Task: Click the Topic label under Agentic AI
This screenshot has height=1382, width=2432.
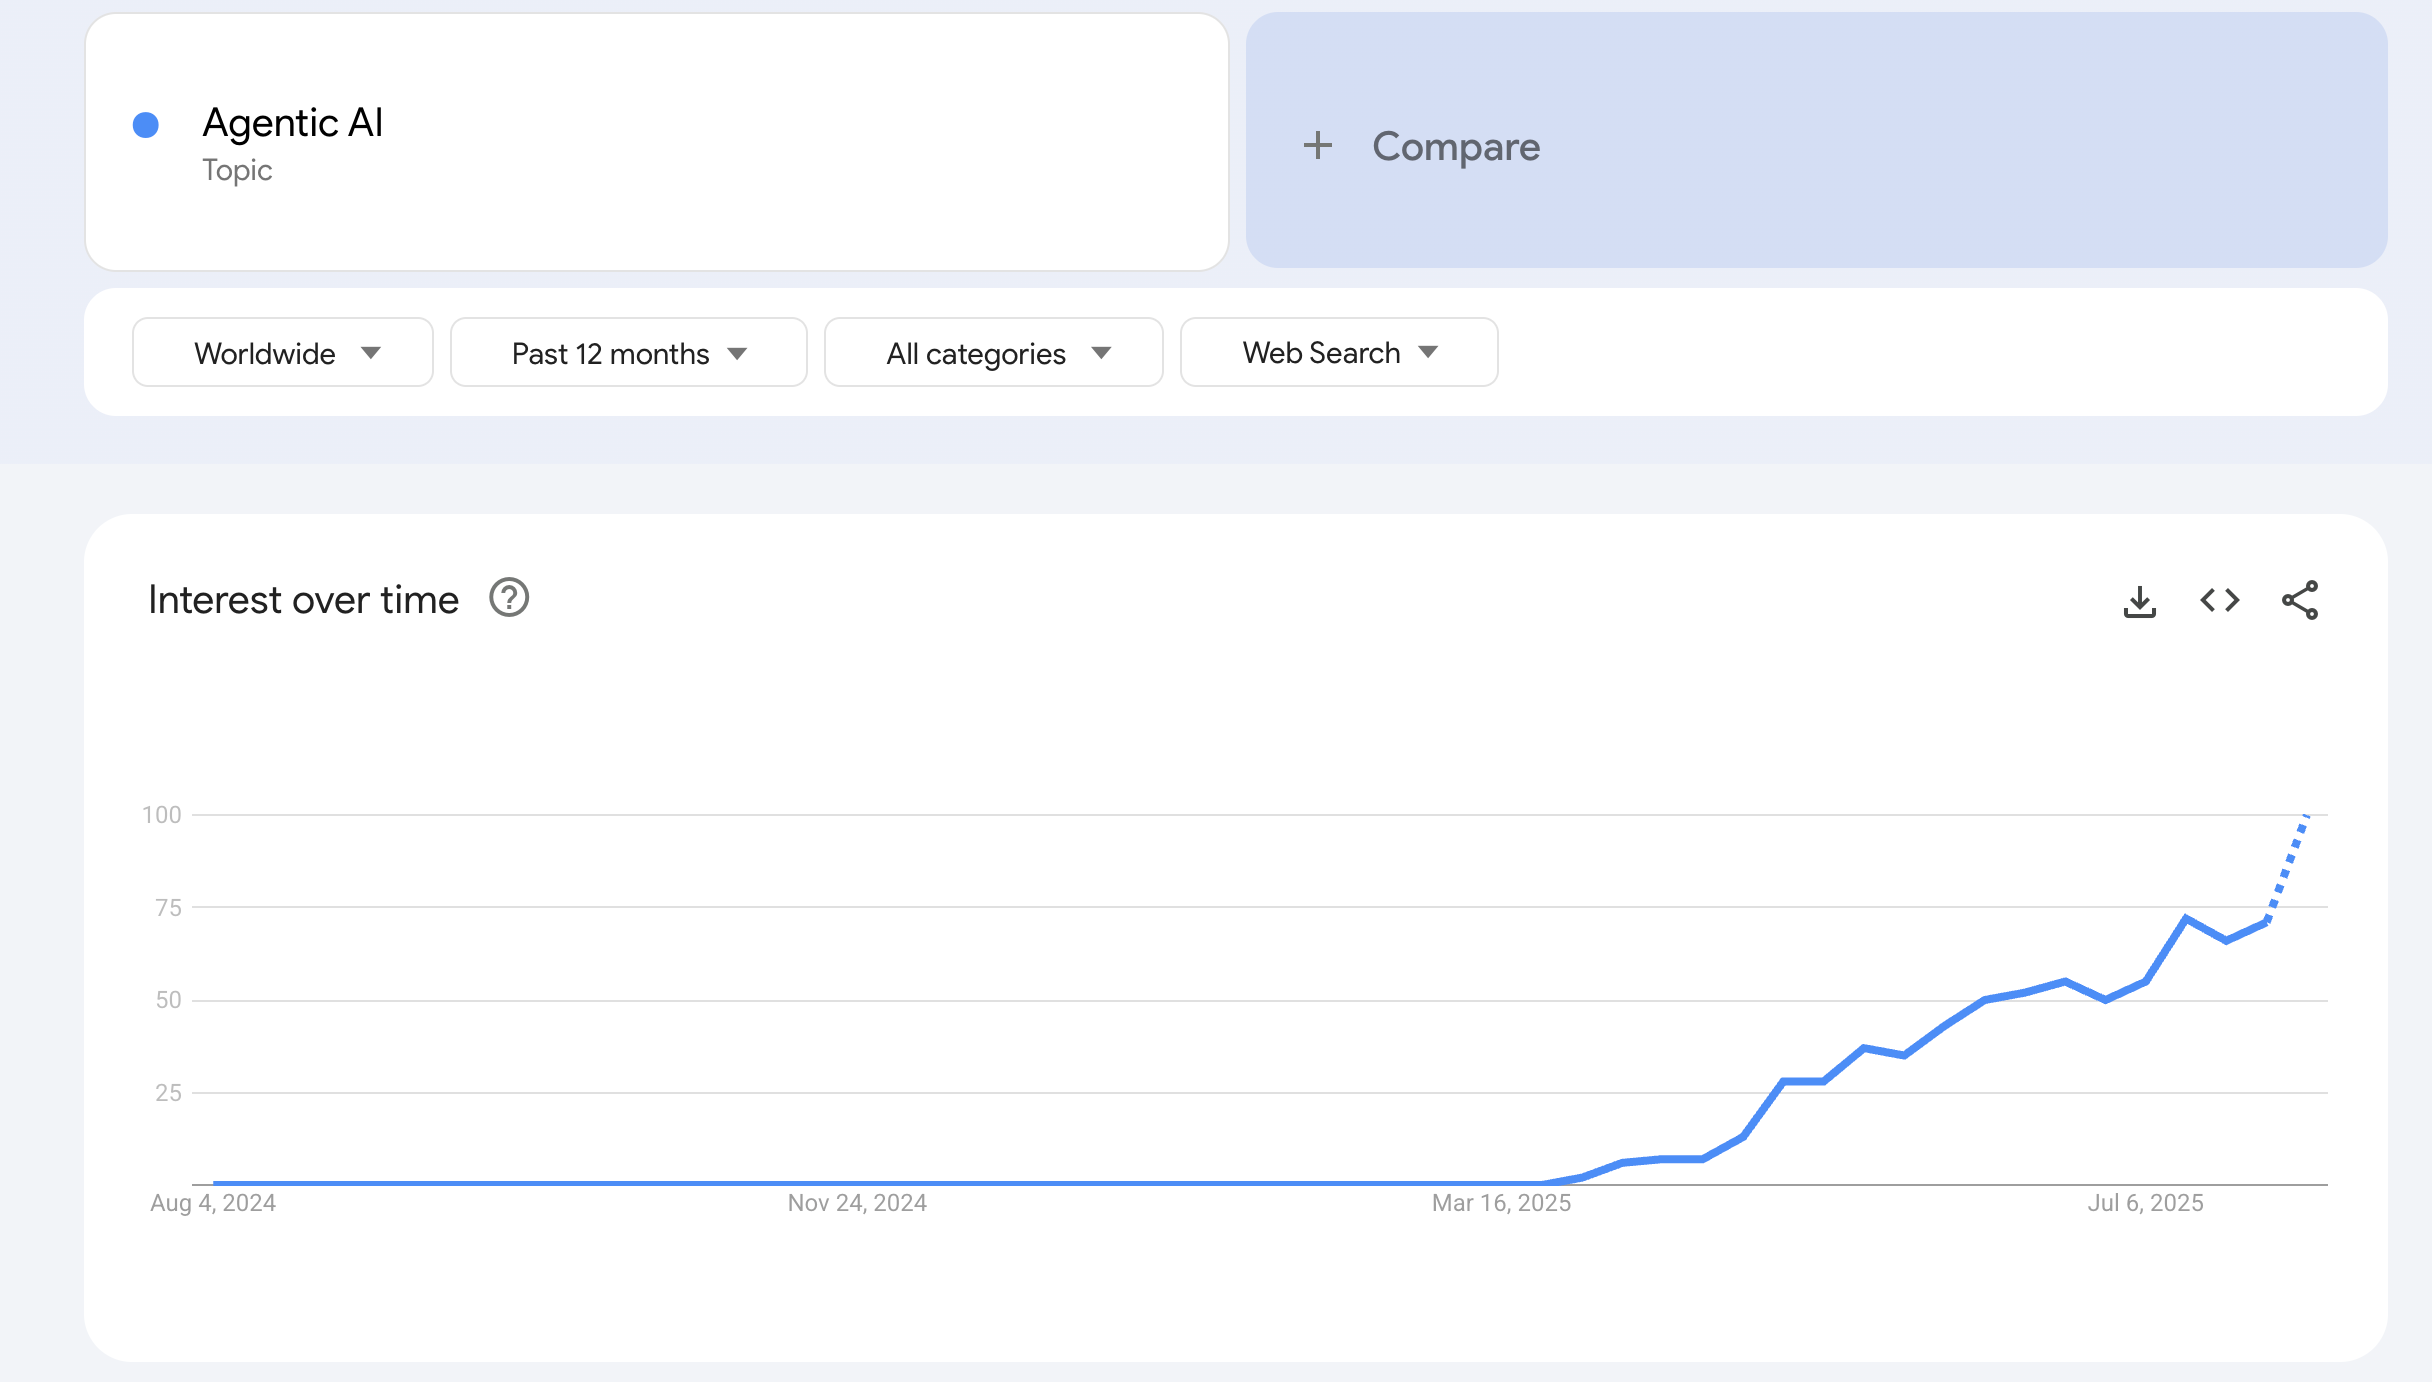Action: pyautogui.click(x=237, y=171)
